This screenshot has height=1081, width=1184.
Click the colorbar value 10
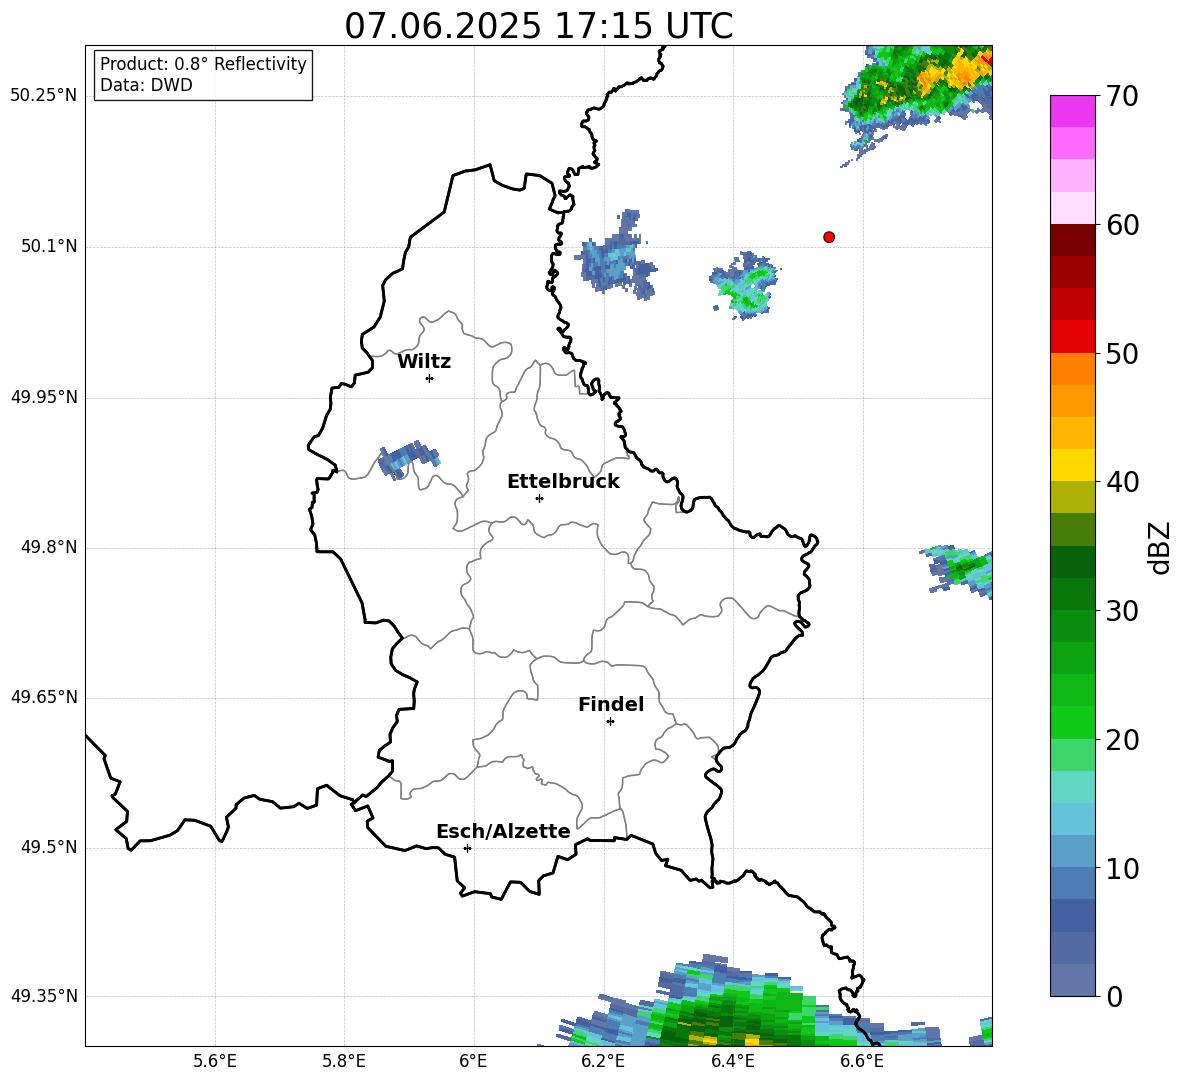(1122, 868)
